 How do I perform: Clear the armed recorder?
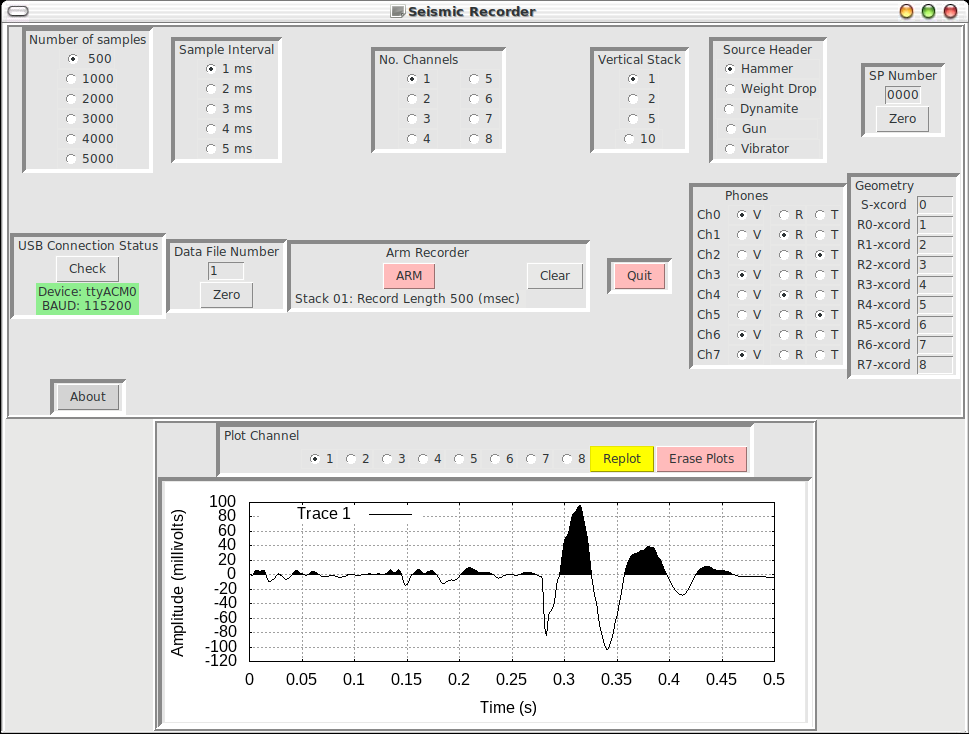pos(554,276)
